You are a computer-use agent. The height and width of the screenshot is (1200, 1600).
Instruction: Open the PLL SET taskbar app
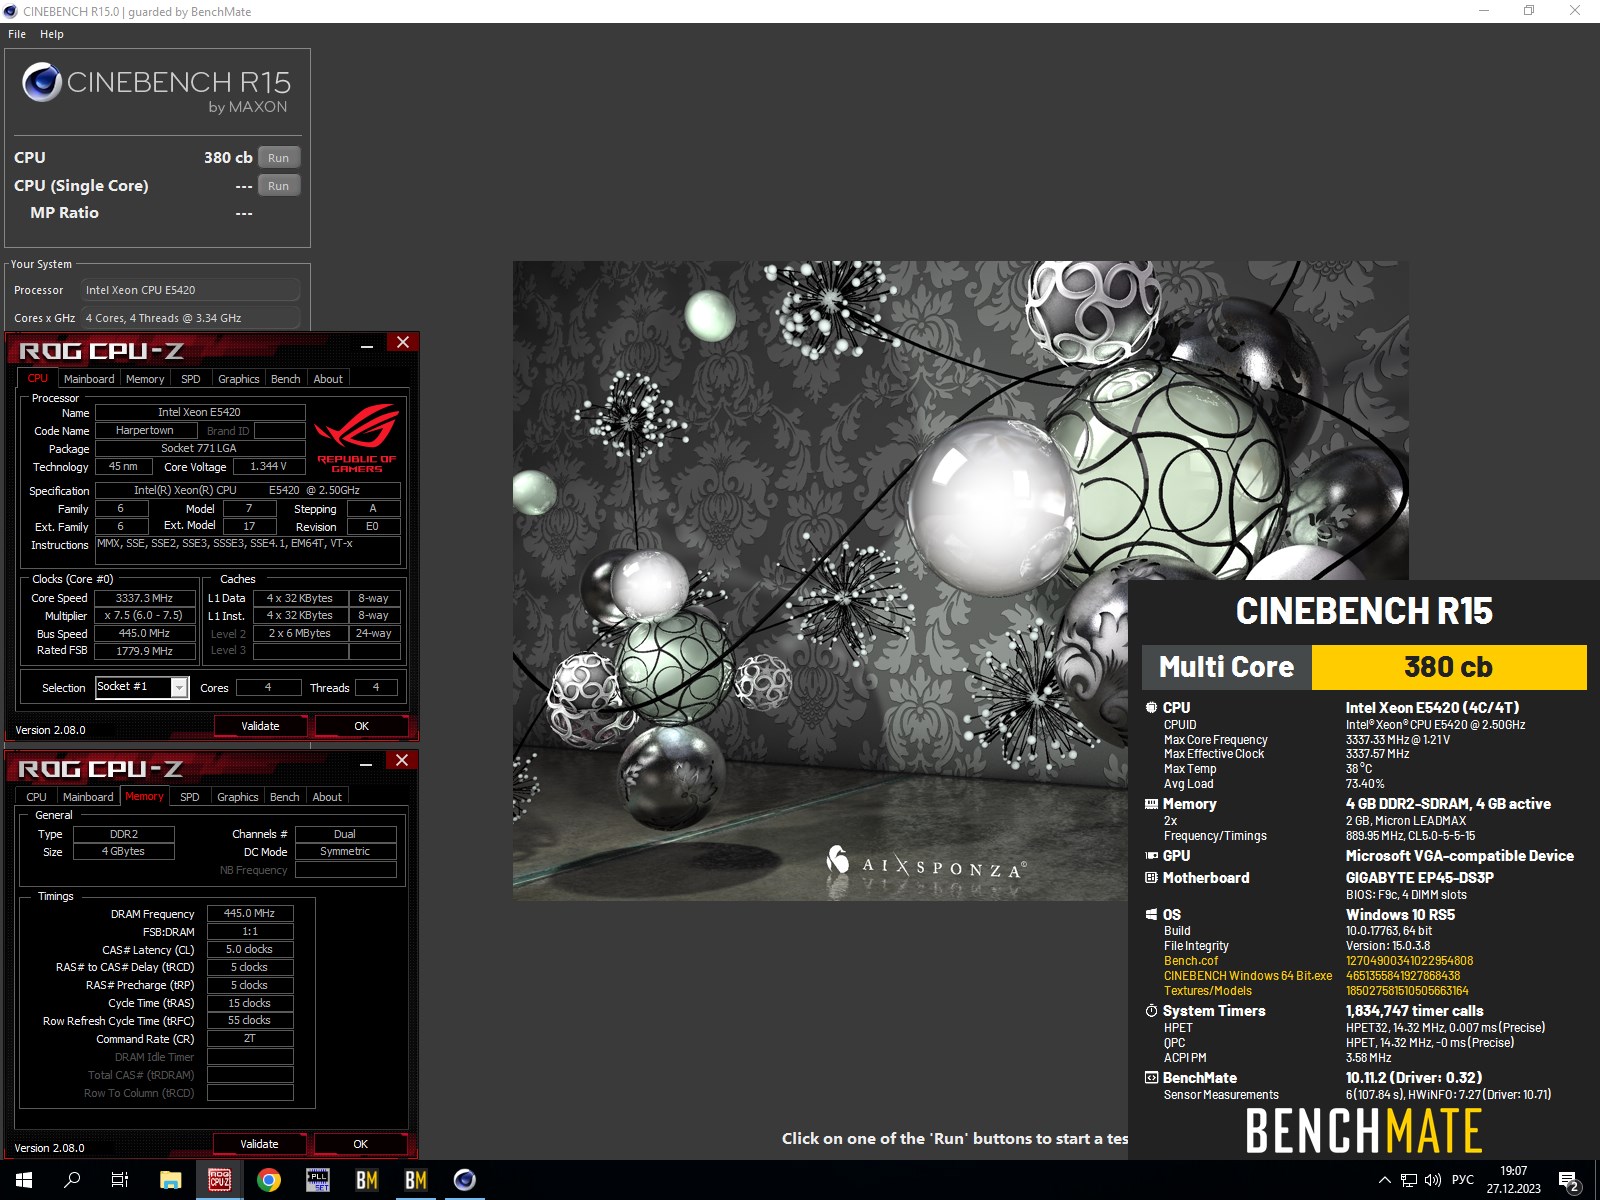(318, 1180)
